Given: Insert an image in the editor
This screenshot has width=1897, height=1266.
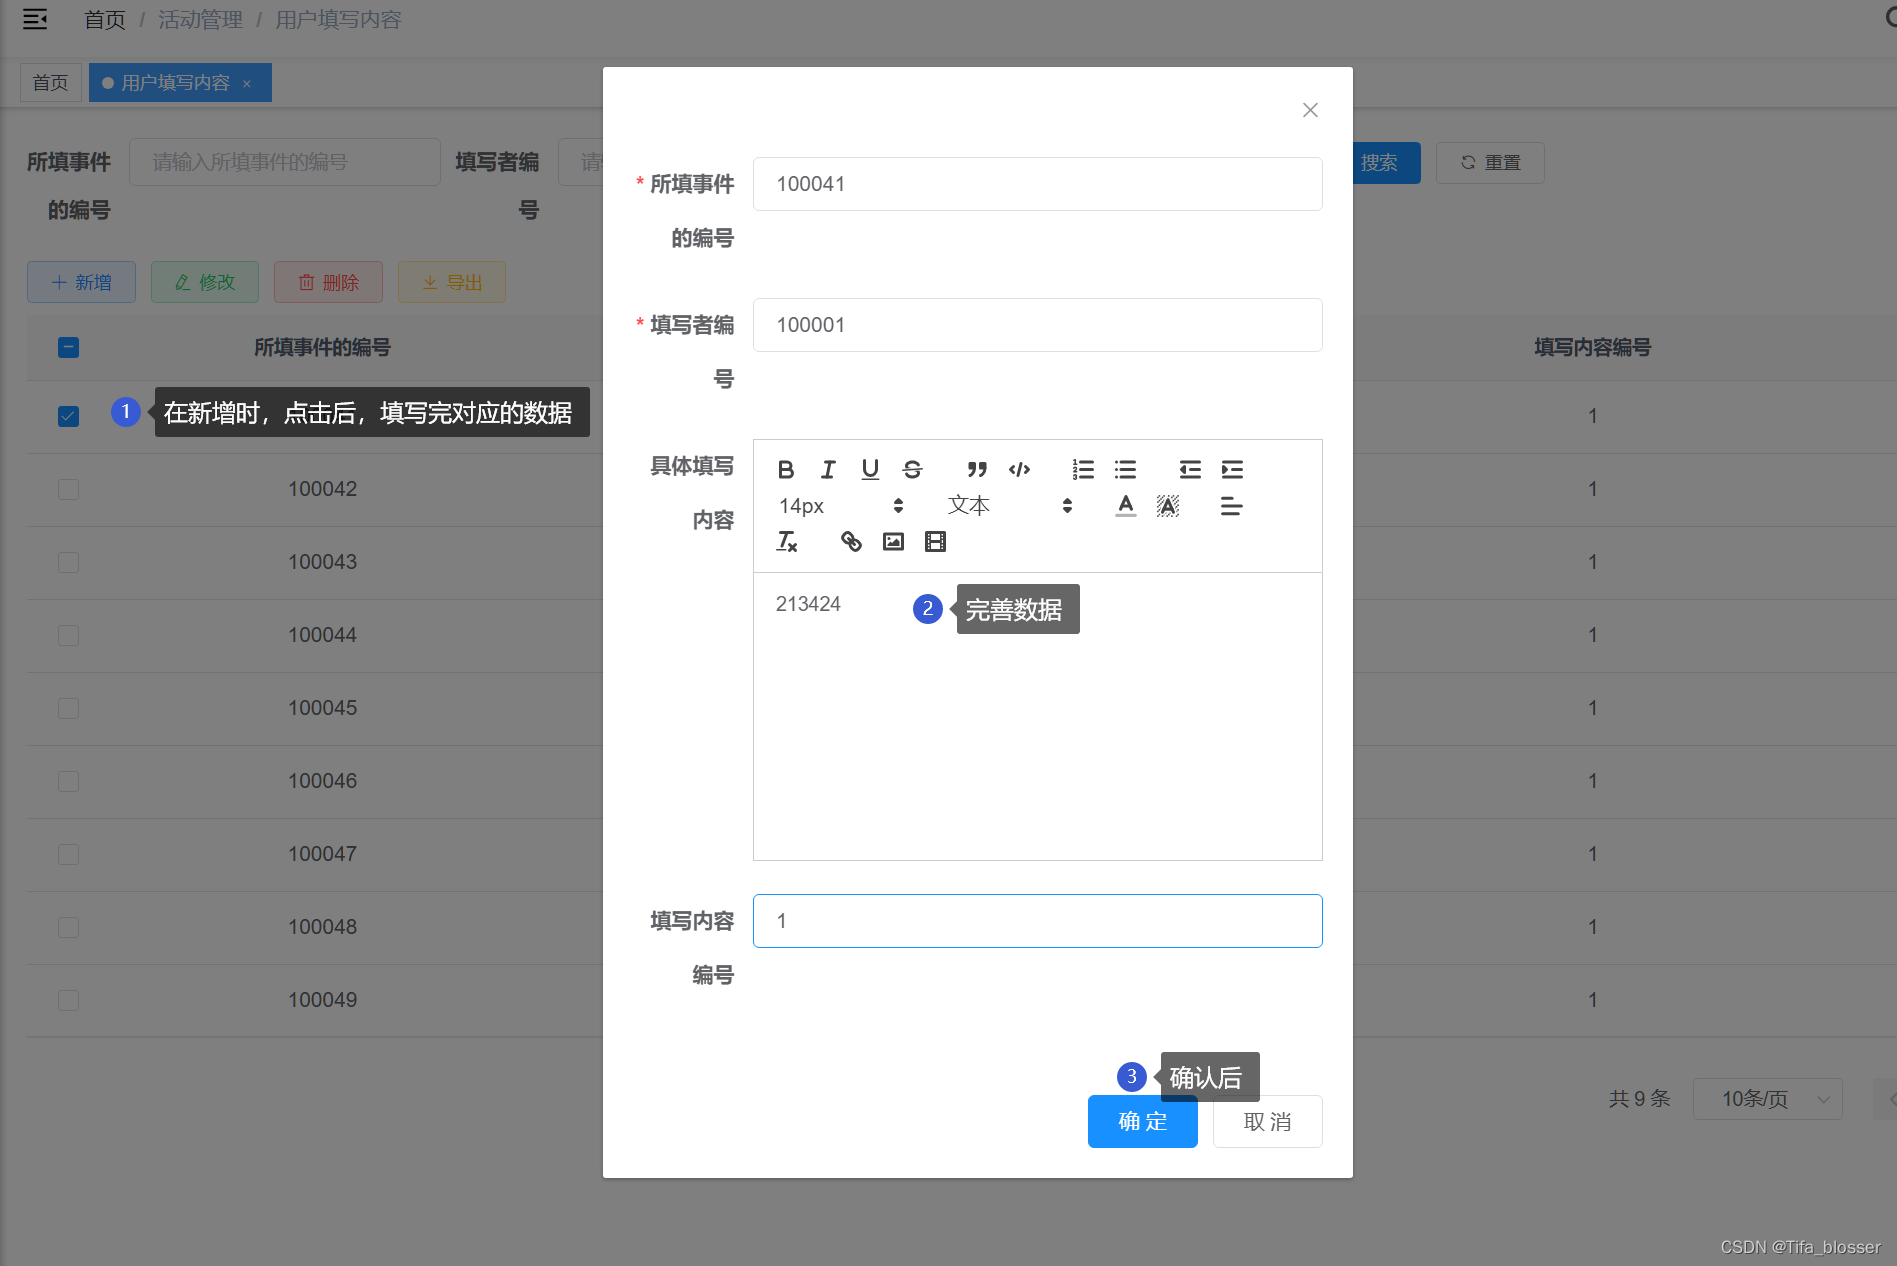Looking at the screenshot, I should (x=893, y=542).
